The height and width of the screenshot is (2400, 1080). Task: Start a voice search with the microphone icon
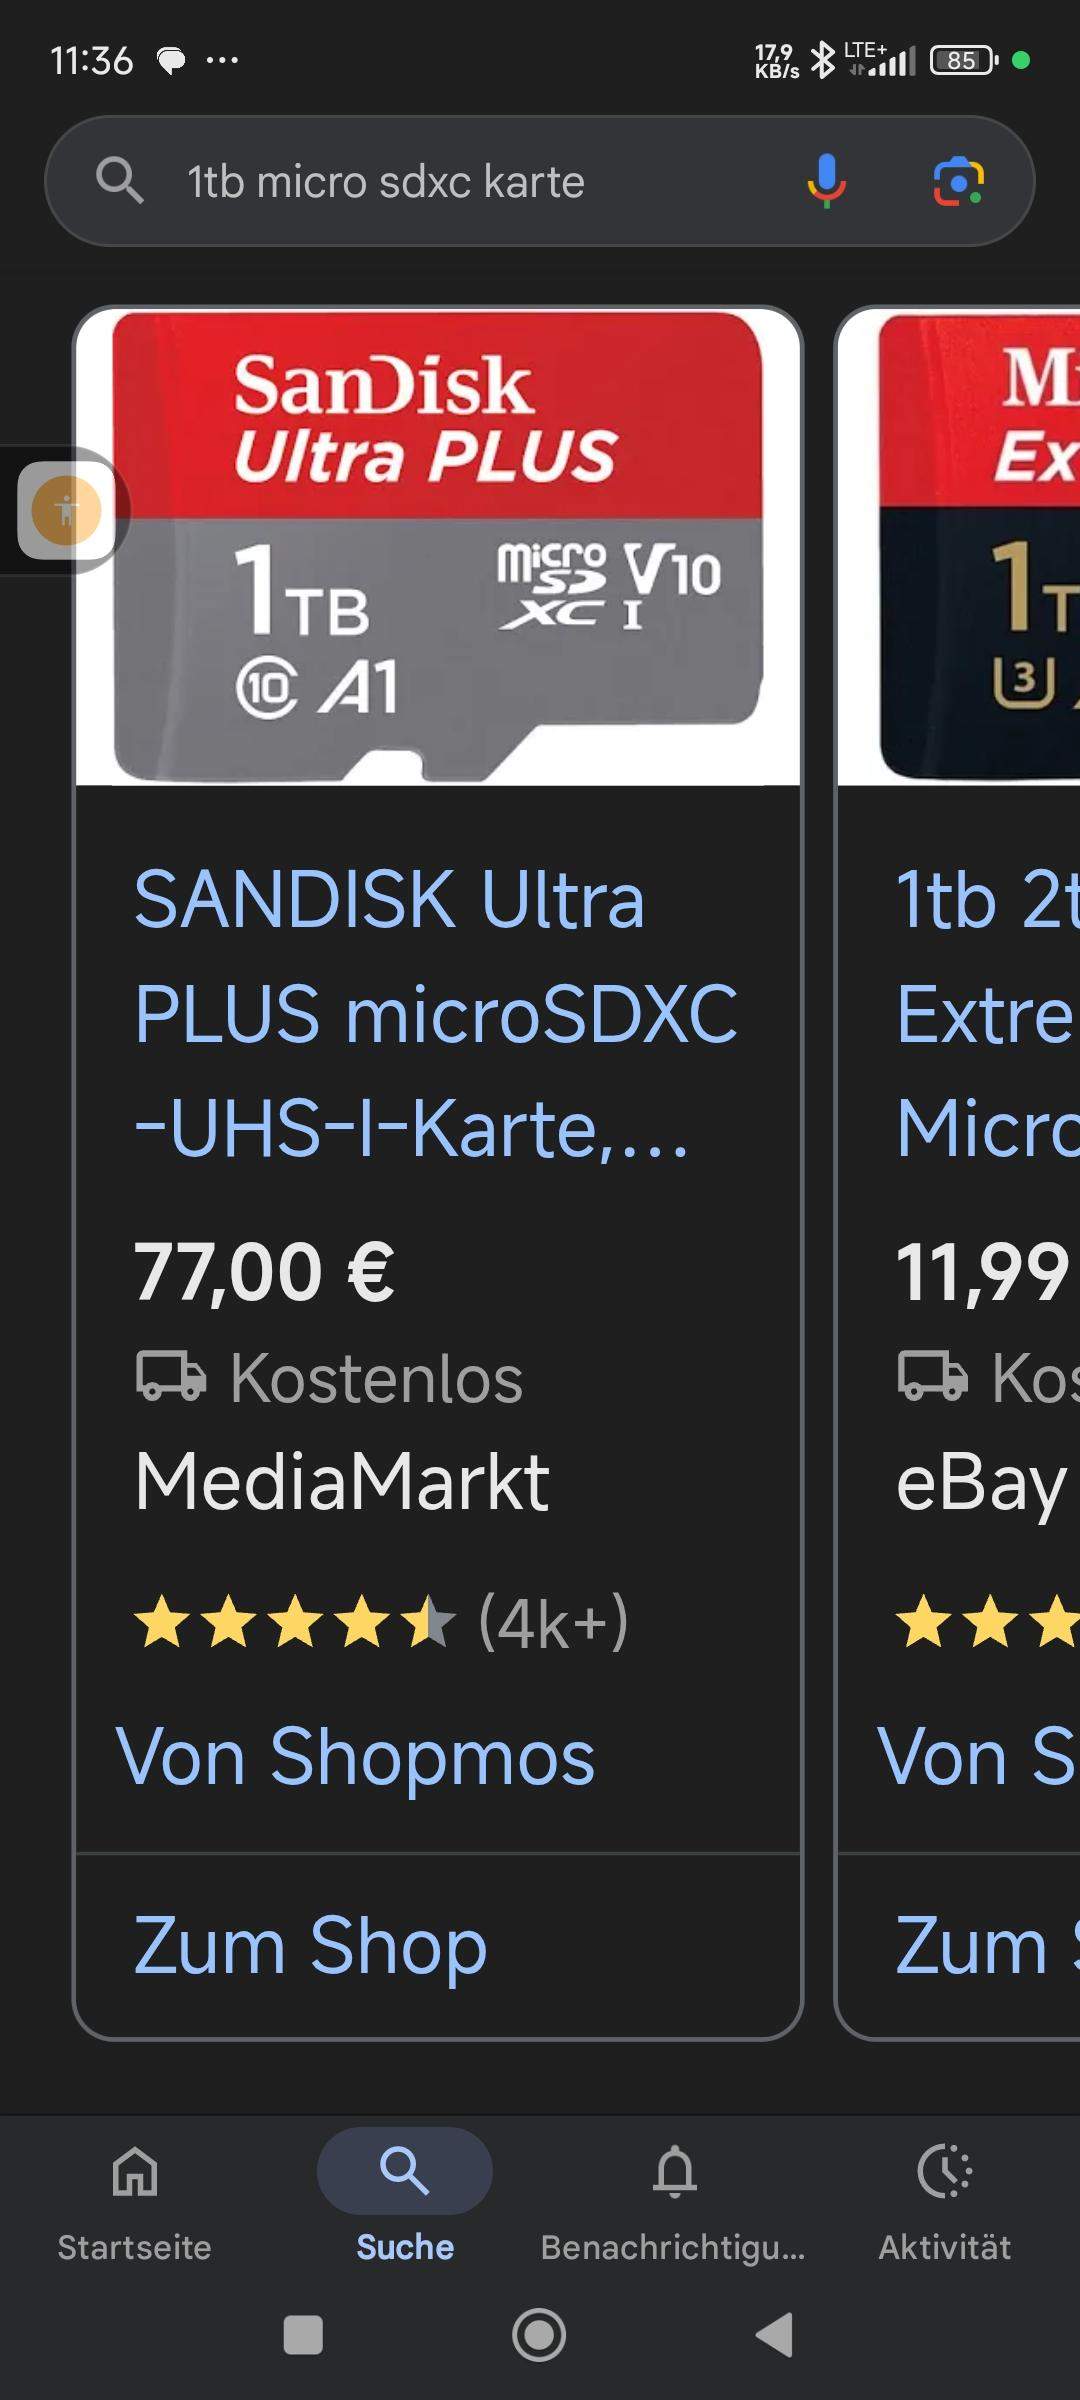826,182
